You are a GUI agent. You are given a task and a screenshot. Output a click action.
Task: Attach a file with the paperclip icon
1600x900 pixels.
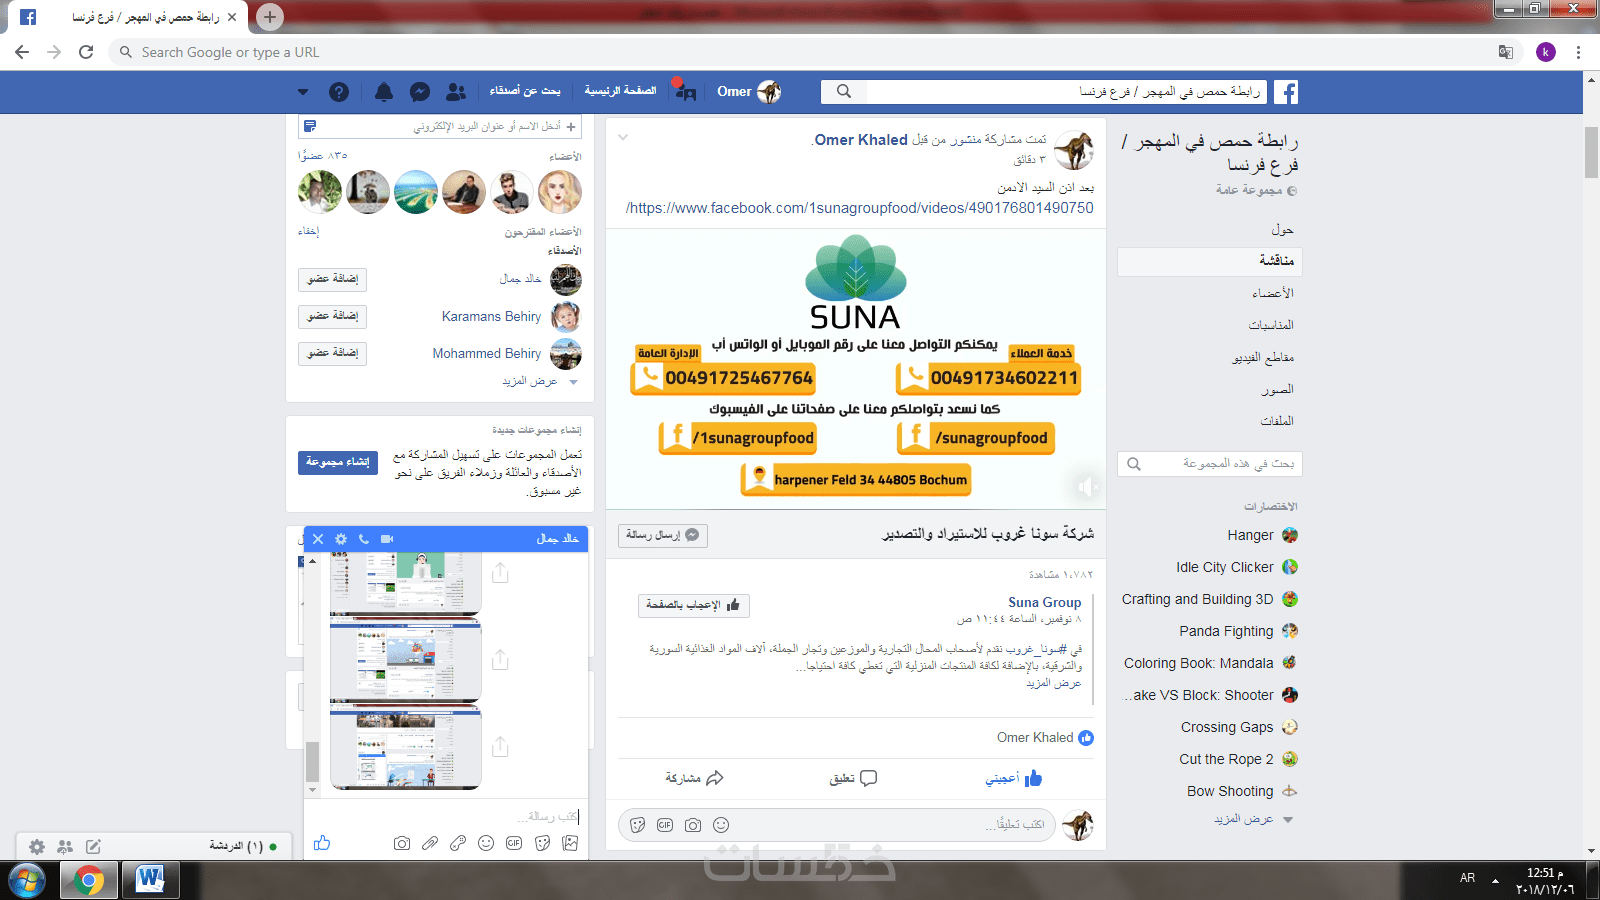[x=430, y=843]
